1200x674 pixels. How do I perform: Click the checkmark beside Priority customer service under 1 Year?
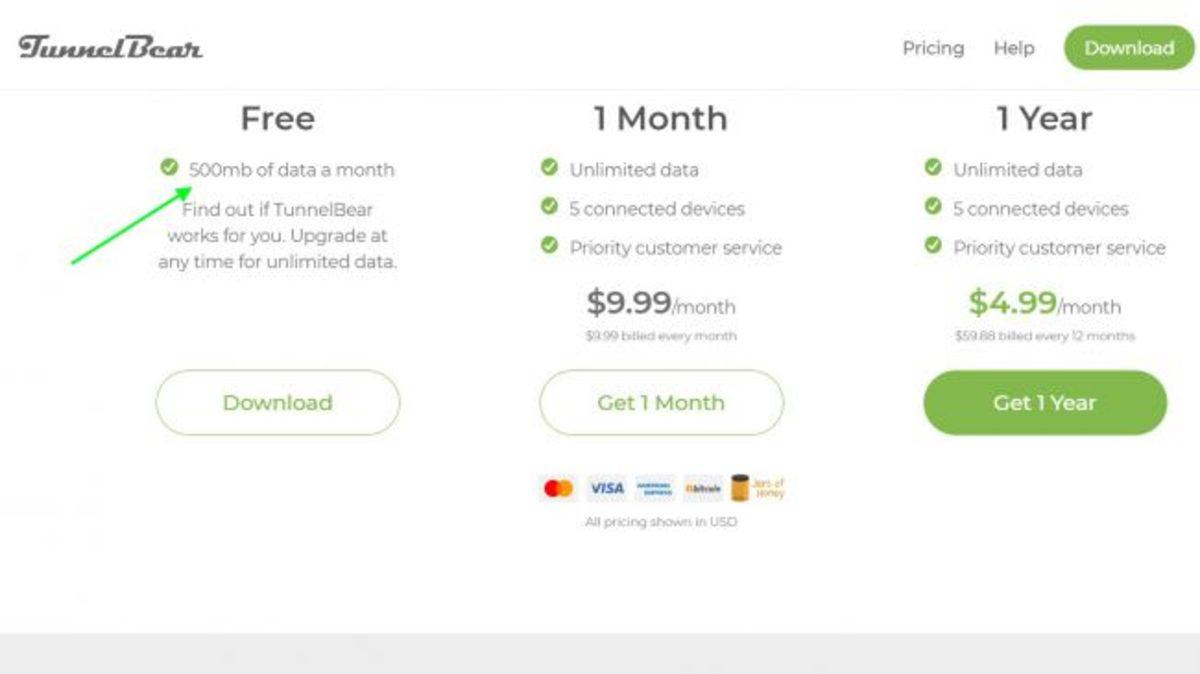point(933,248)
